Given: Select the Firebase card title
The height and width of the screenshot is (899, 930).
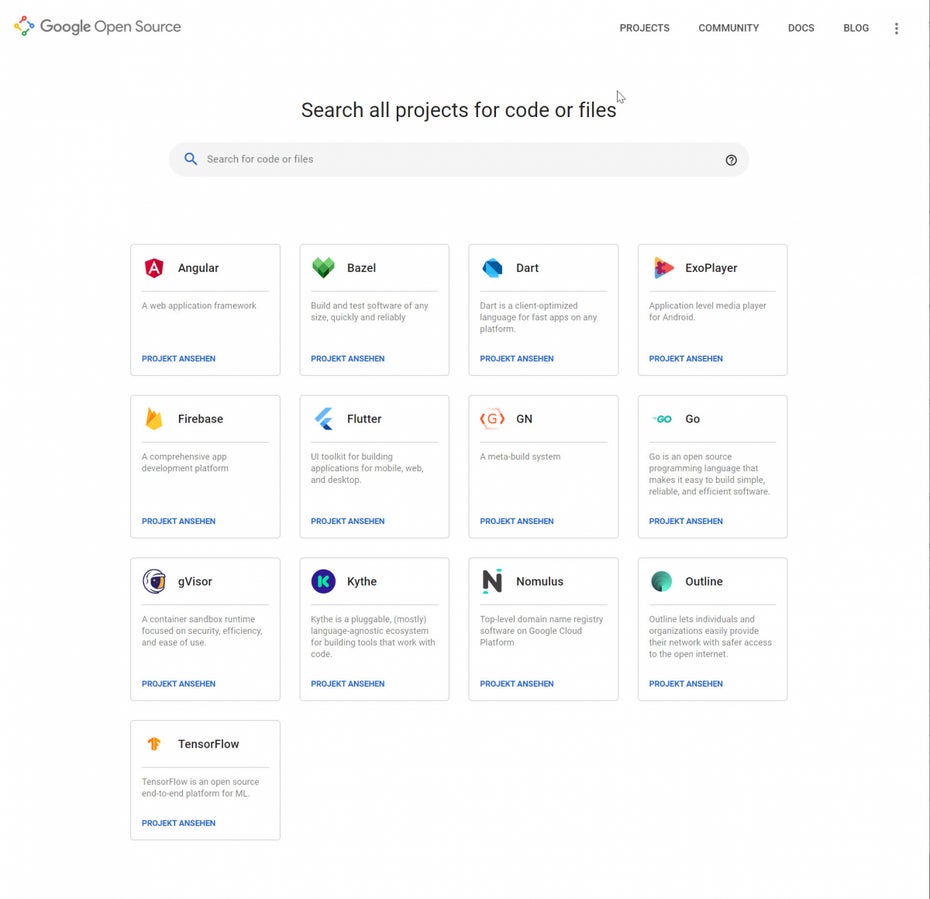Looking at the screenshot, I should click(200, 419).
